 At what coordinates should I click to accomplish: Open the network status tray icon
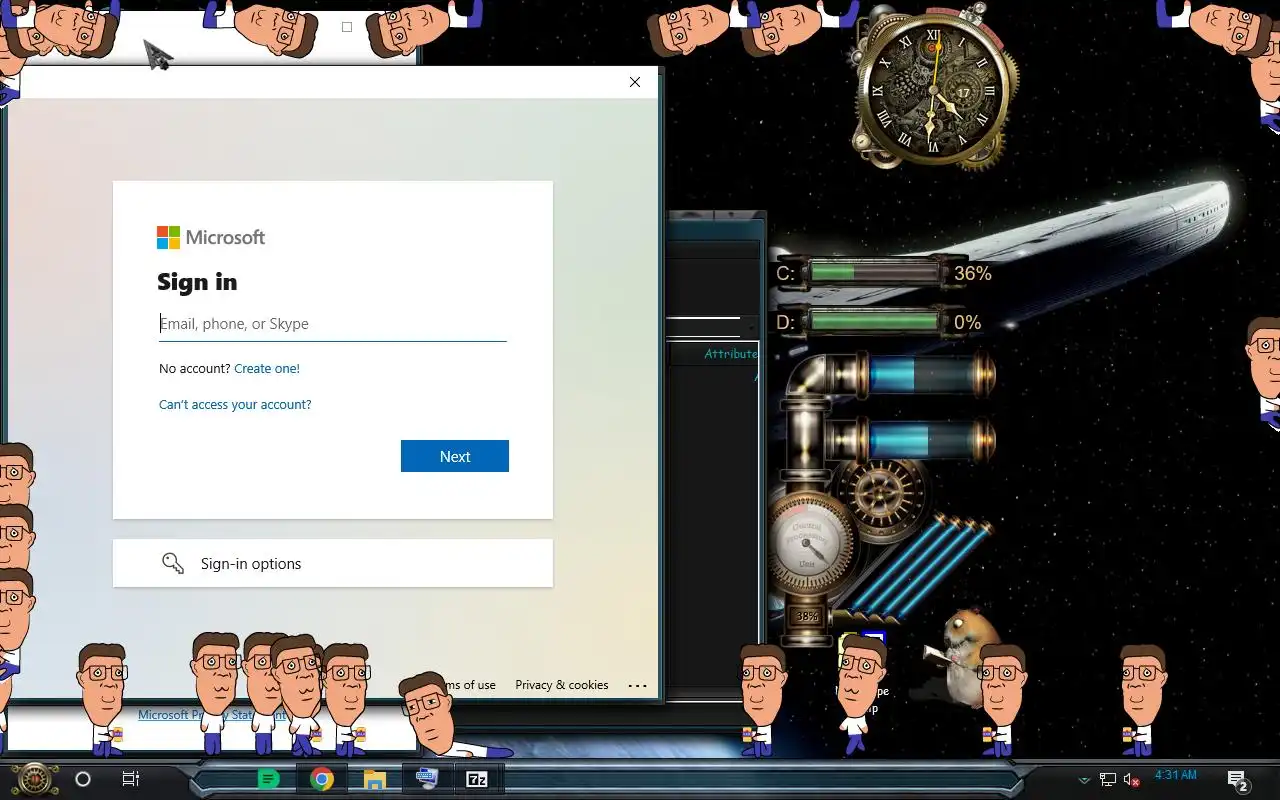pyautogui.click(x=1108, y=780)
